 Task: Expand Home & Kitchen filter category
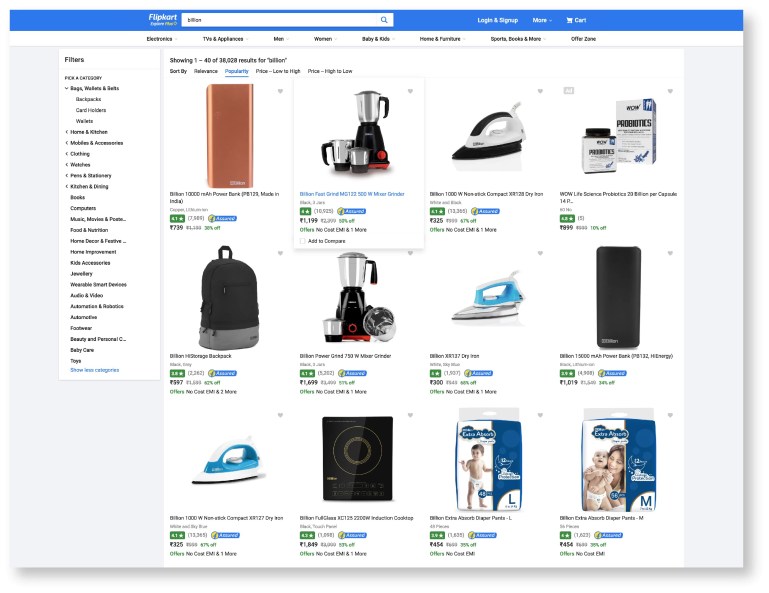point(67,132)
